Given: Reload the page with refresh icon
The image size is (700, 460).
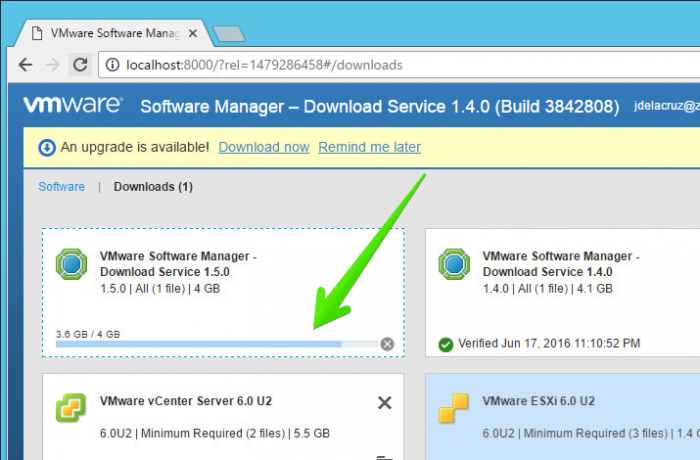Looking at the screenshot, I should tap(80, 65).
